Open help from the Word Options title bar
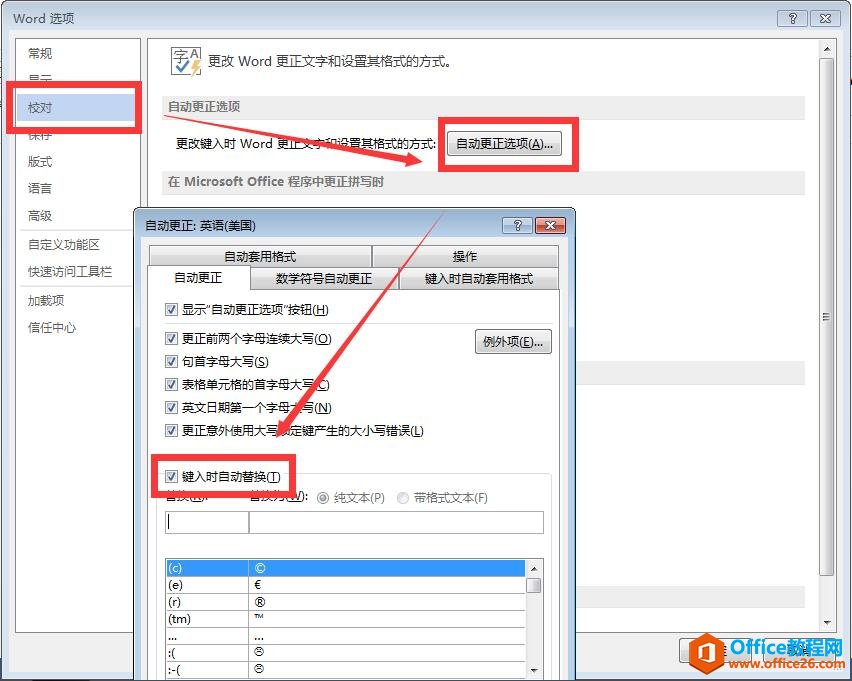Image resolution: width=852 pixels, height=681 pixels. (792, 17)
